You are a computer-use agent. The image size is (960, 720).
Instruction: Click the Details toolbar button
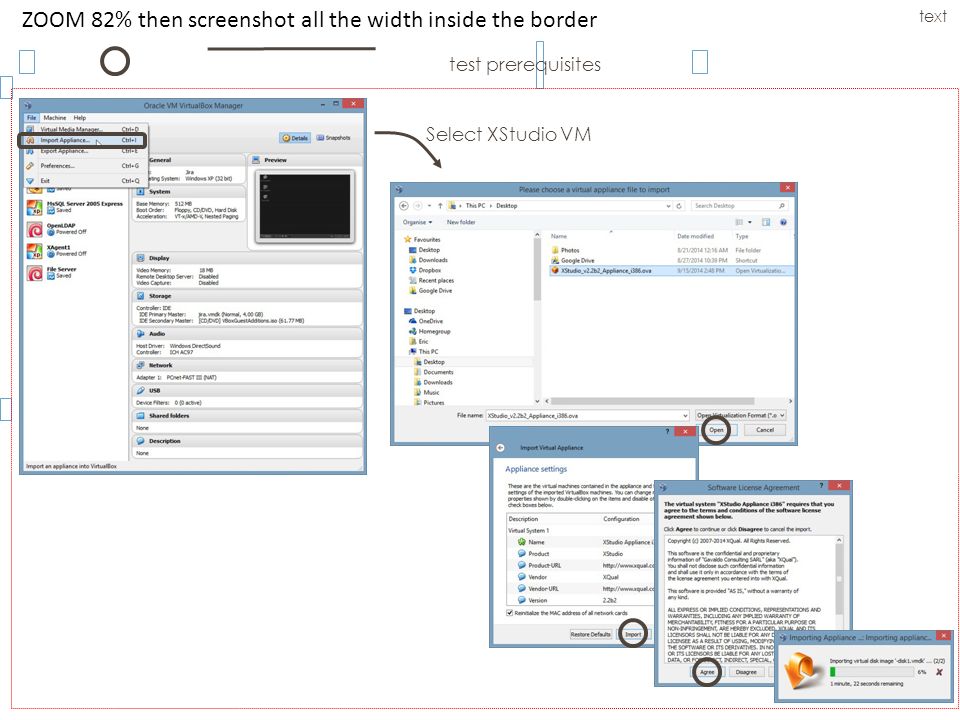[x=295, y=138]
